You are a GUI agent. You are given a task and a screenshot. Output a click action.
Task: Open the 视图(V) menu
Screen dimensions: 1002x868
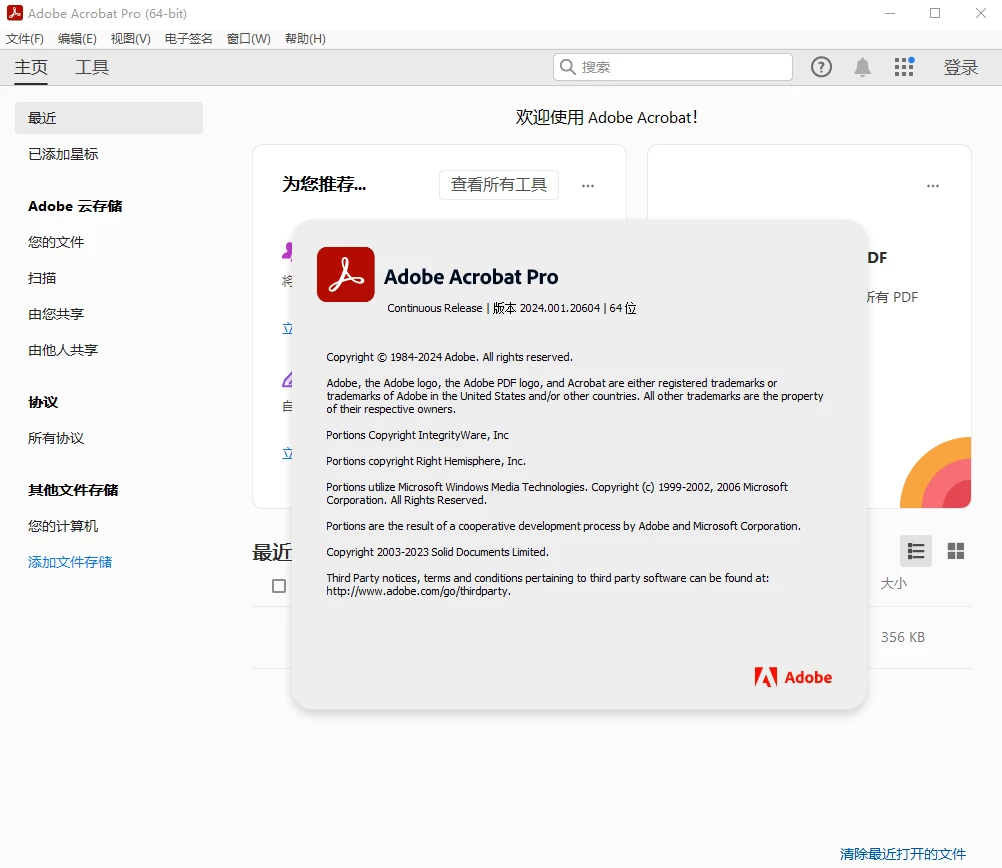coord(130,39)
